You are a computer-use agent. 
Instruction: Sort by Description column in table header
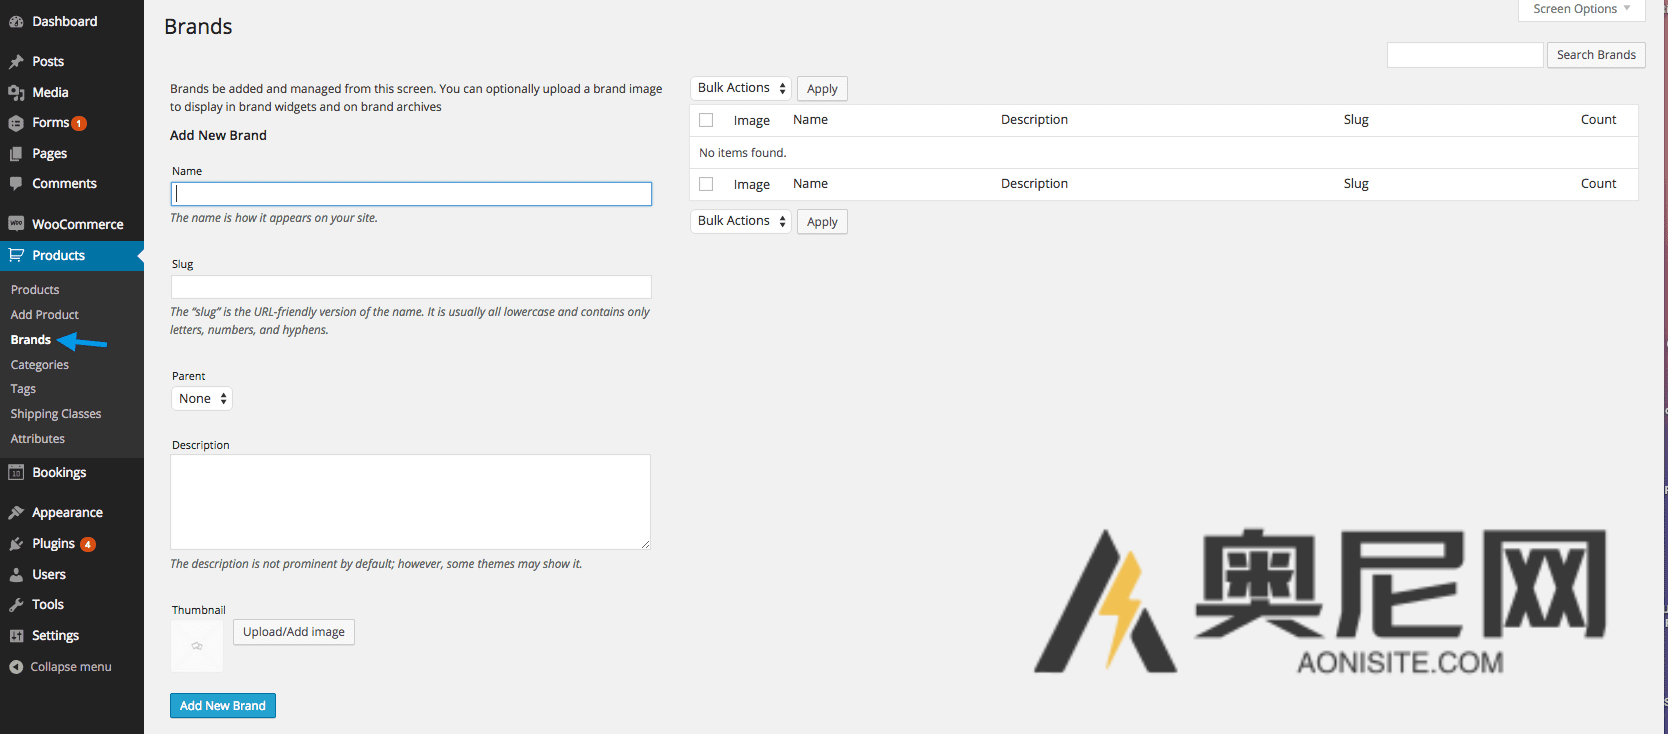click(1034, 120)
